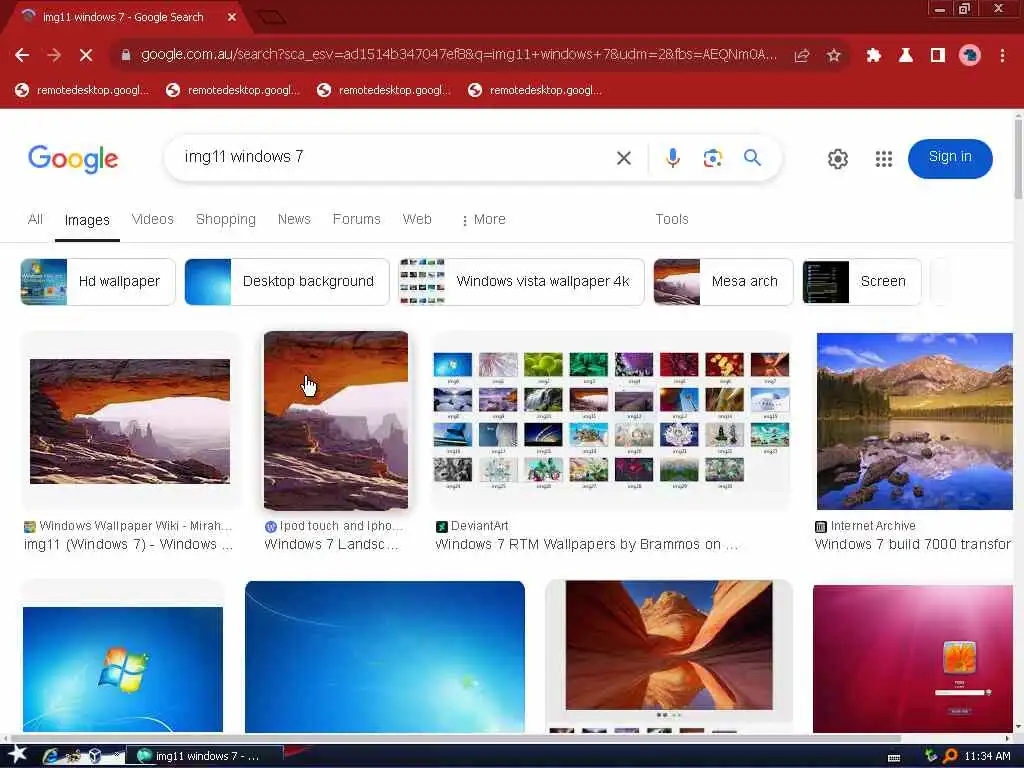Filter by Desktop background chip

[x=287, y=281]
